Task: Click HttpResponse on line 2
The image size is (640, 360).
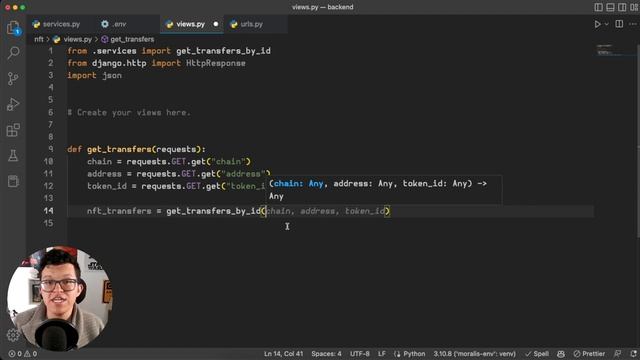Action: [x=216, y=63]
